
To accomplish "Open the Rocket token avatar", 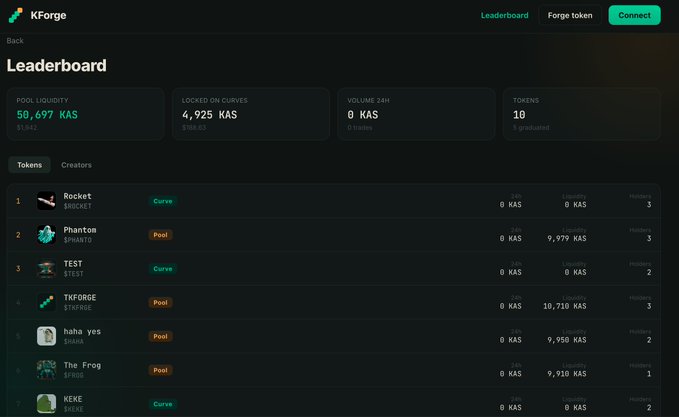I will pyautogui.click(x=46, y=201).
